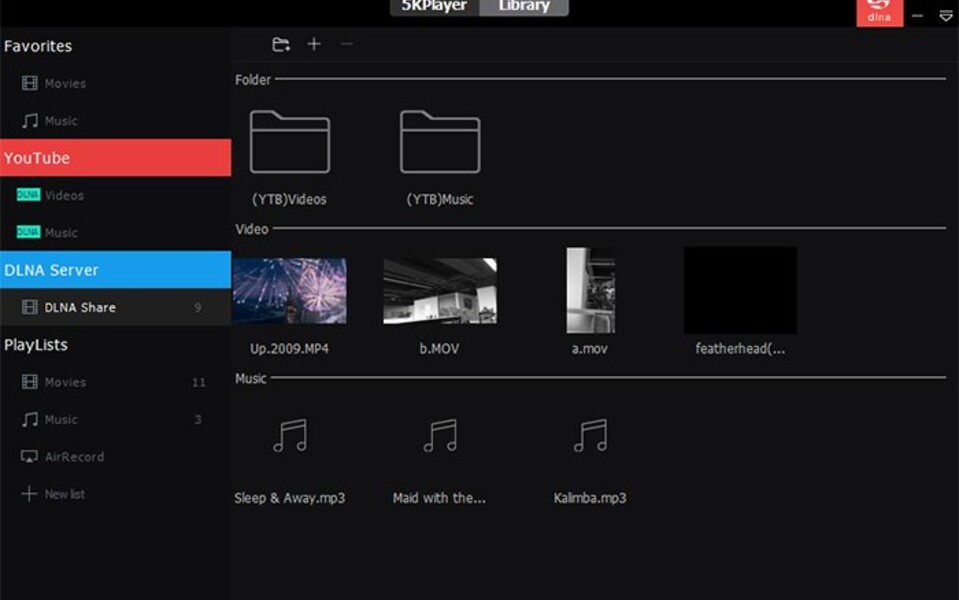Minimize the 5KPlayer window
The width and height of the screenshot is (959, 600).
pos(917,16)
